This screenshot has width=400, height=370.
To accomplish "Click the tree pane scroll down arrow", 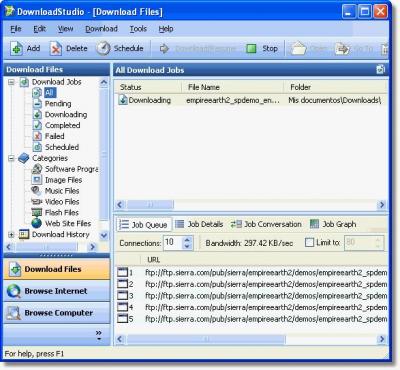I will click(104, 235).
